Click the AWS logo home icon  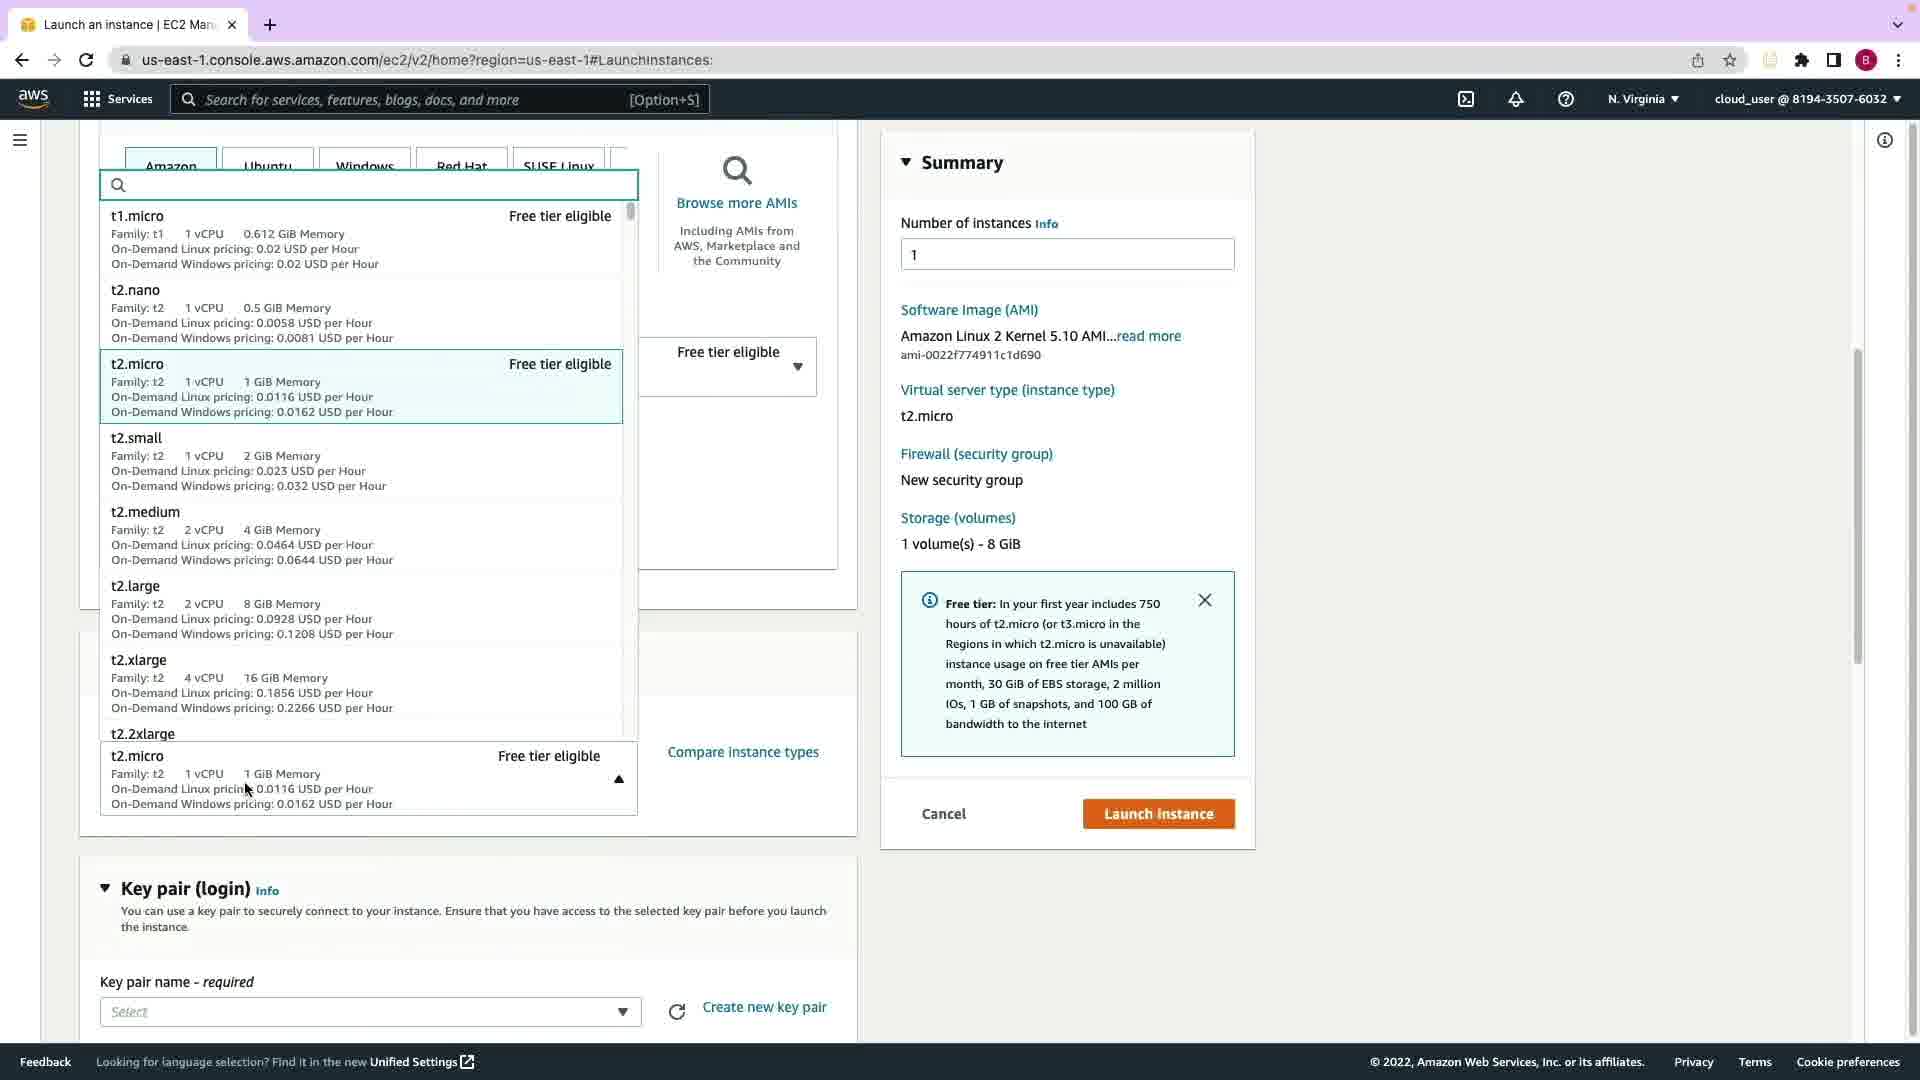coord(33,98)
